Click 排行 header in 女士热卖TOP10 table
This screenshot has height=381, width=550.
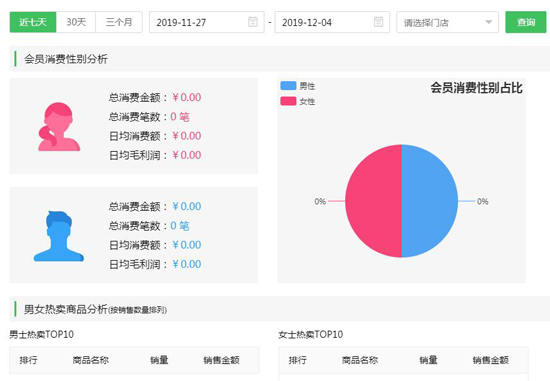297,360
